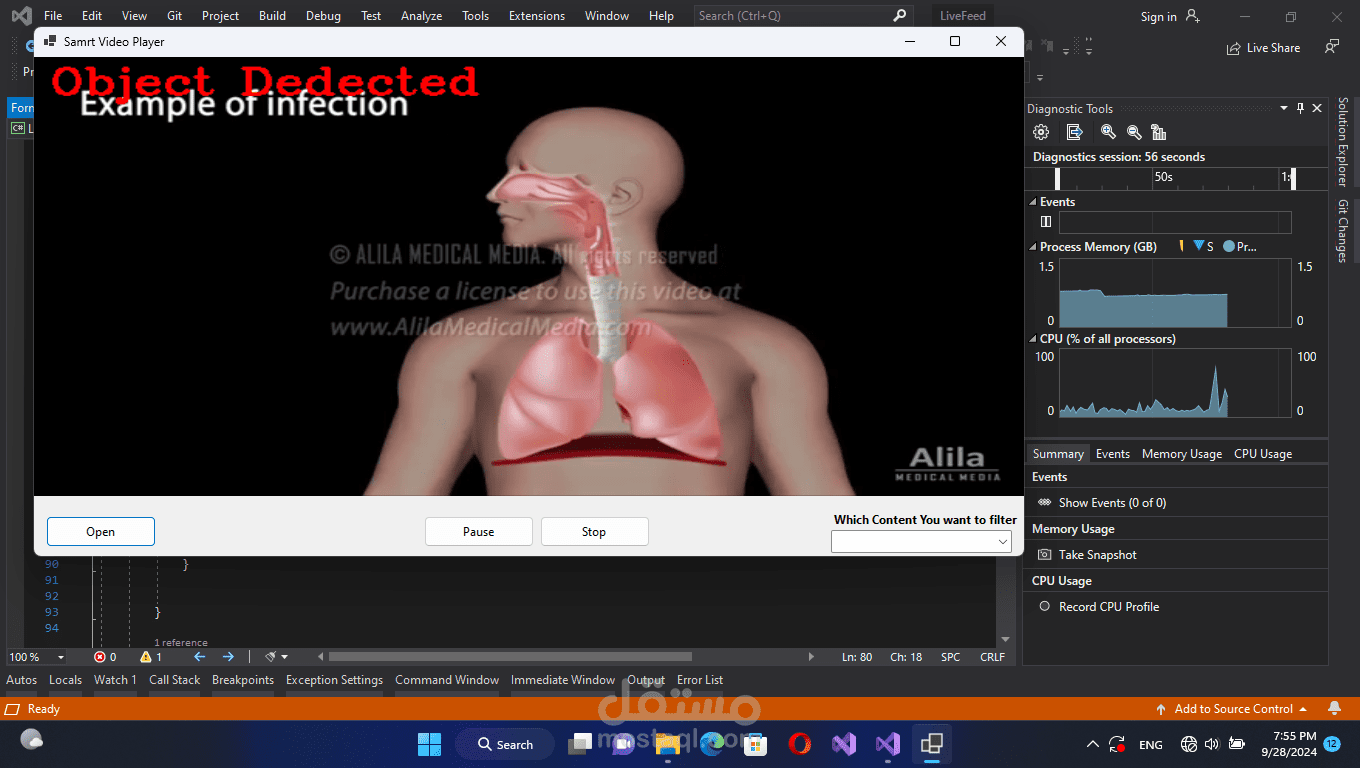Collapse the Process Memory (GB) section

1033,246
